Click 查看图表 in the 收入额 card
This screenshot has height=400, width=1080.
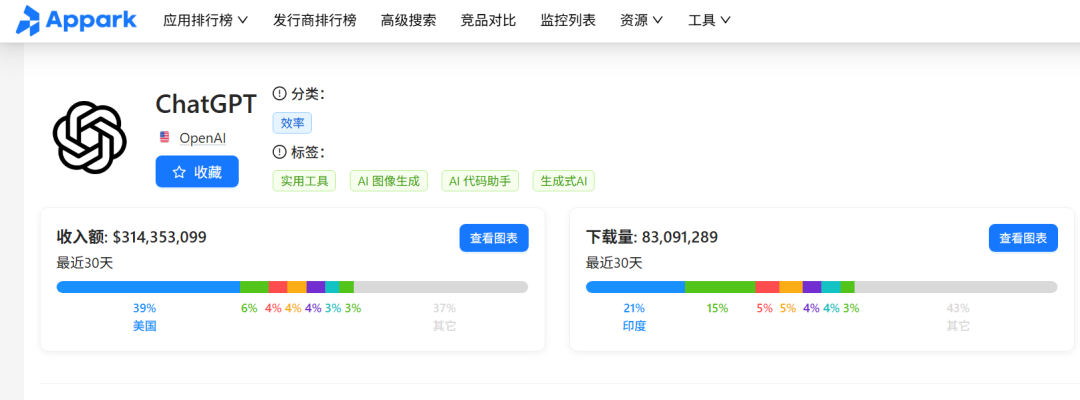[494, 238]
